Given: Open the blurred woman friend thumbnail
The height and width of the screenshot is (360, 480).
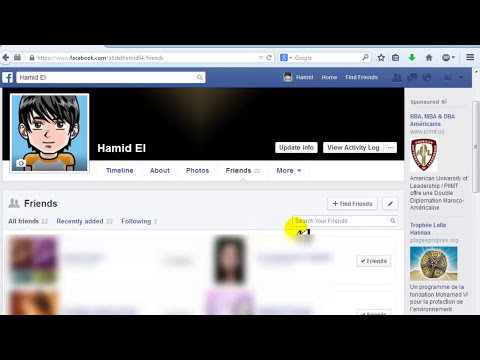Looking at the screenshot, I should coord(229,260).
